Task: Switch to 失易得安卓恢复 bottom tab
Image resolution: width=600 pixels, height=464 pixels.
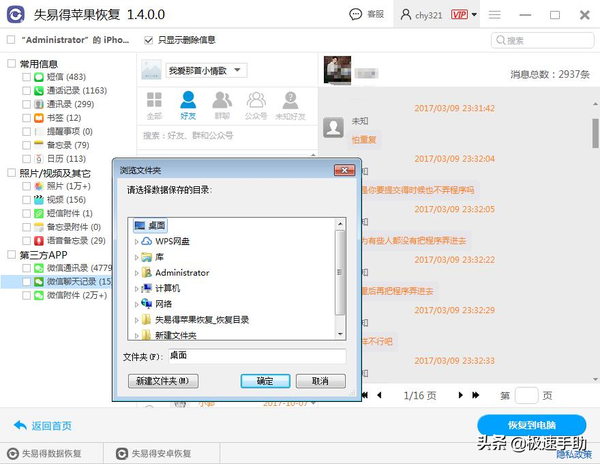Action: tap(161, 454)
